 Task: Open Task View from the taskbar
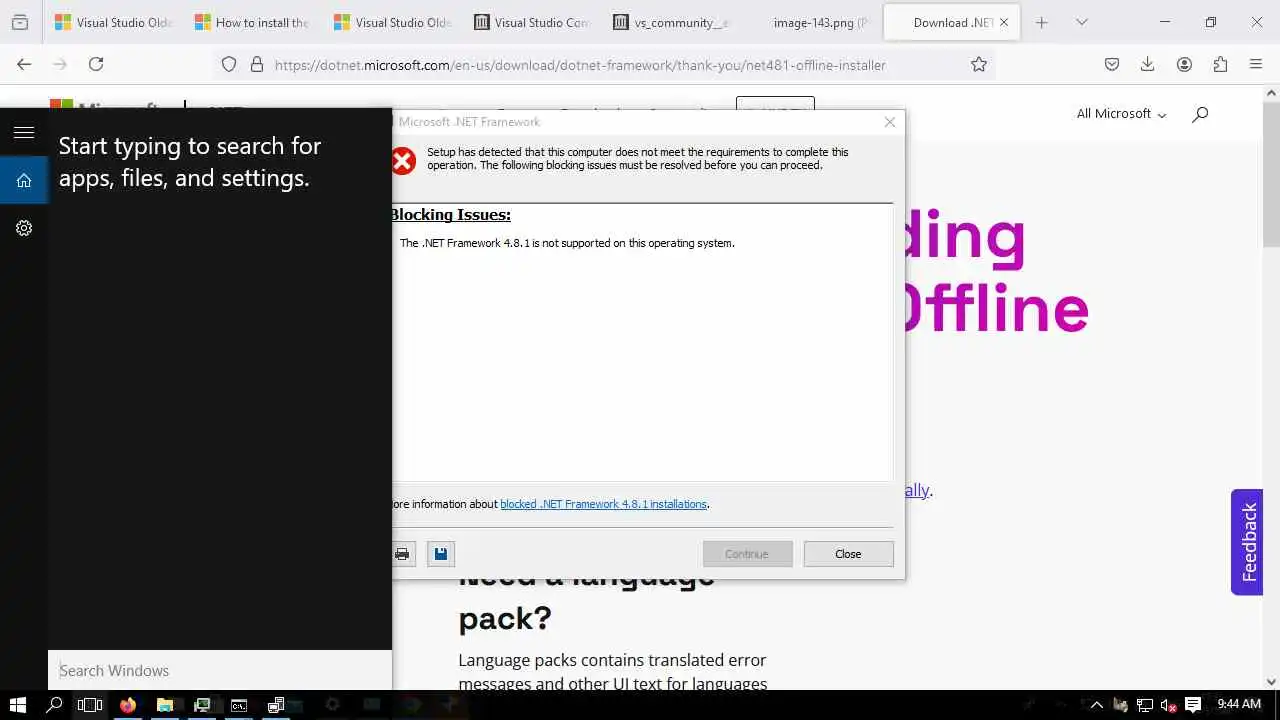(x=90, y=705)
